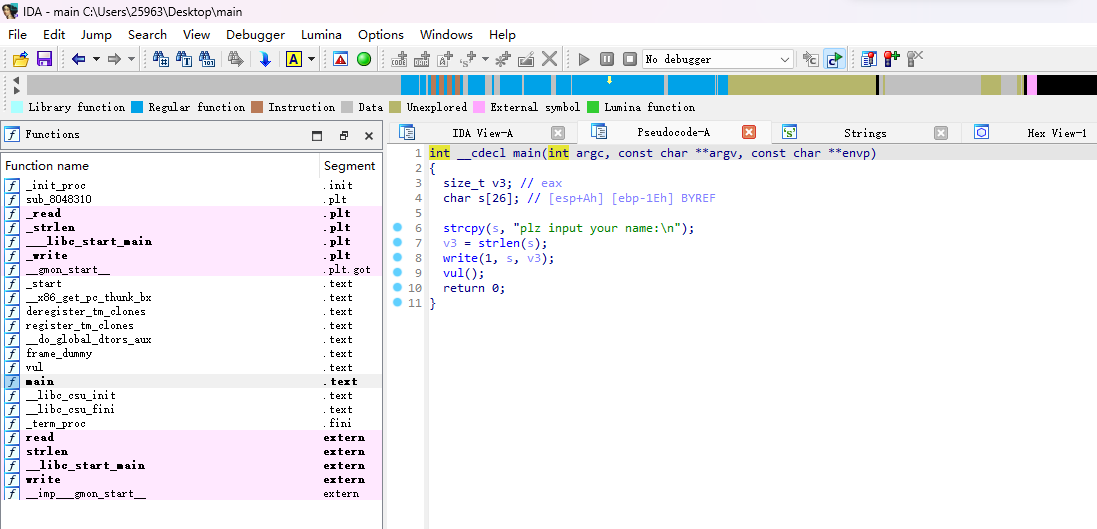The width and height of the screenshot is (1097, 529).
Task: Switch to the Strings tab
Action: click(x=865, y=133)
